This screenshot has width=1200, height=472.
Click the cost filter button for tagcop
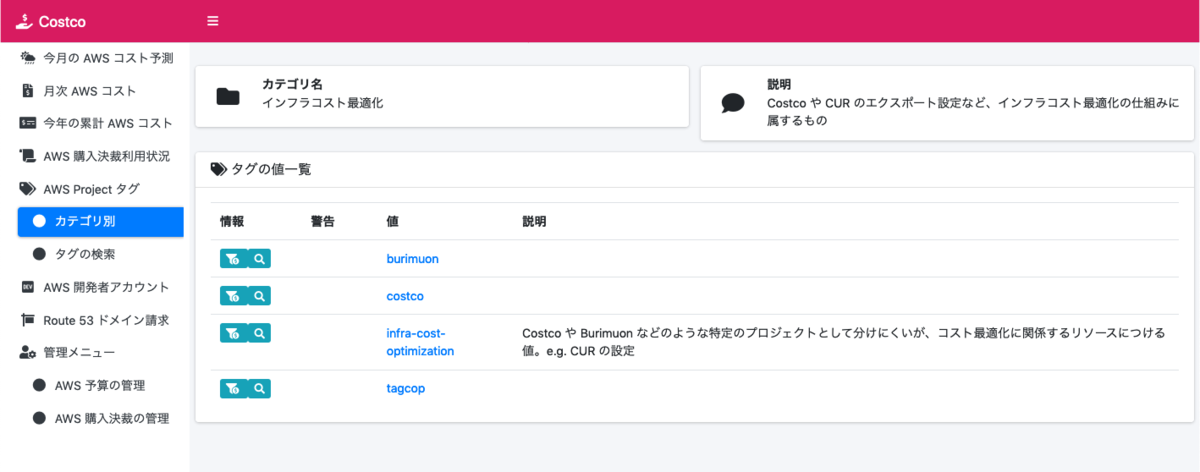(x=232, y=388)
